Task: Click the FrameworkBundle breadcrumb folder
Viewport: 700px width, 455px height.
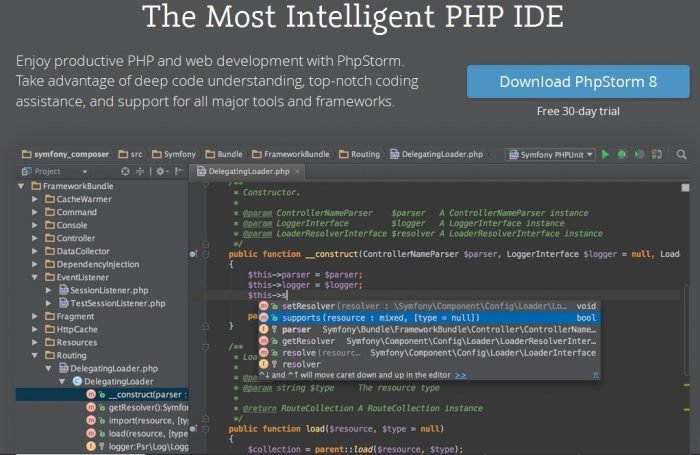Action: click(291, 154)
